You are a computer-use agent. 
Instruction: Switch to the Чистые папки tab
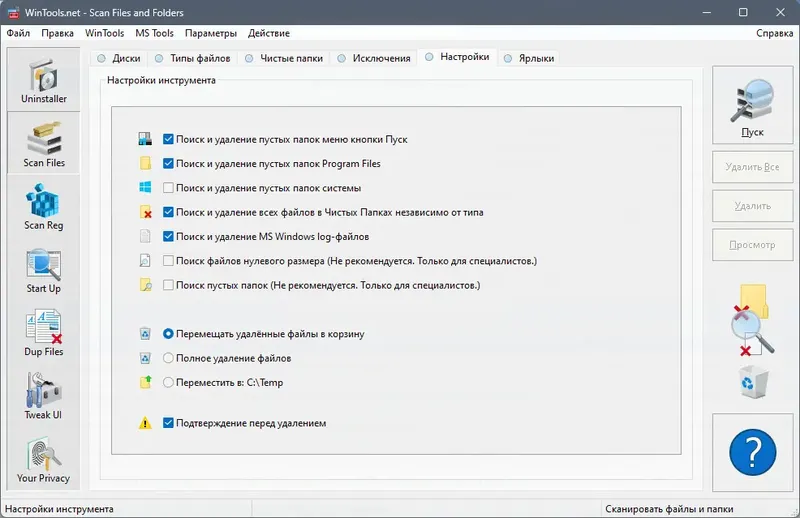284,58
